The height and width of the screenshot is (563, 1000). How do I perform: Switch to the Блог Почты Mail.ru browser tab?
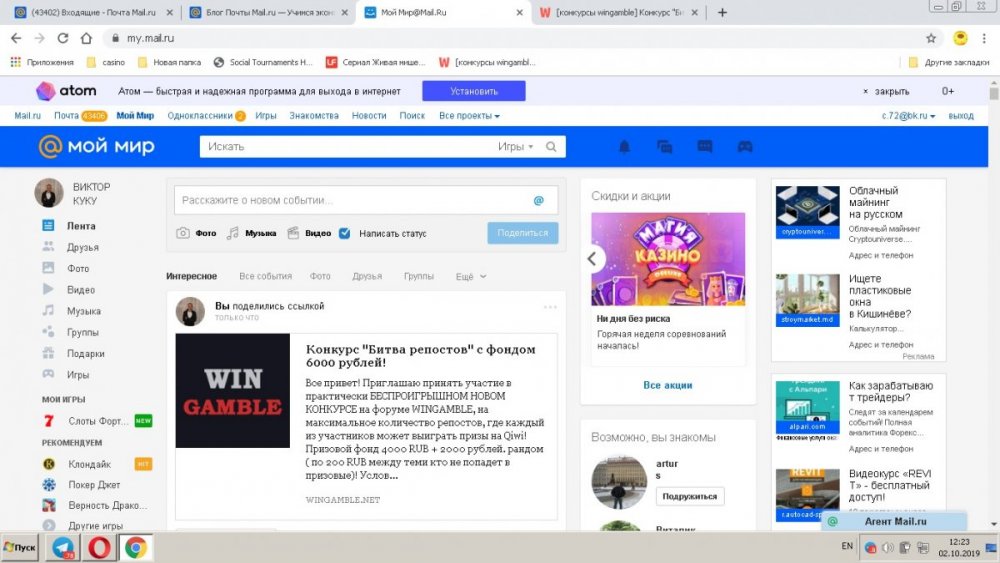(x=270, y=12)
